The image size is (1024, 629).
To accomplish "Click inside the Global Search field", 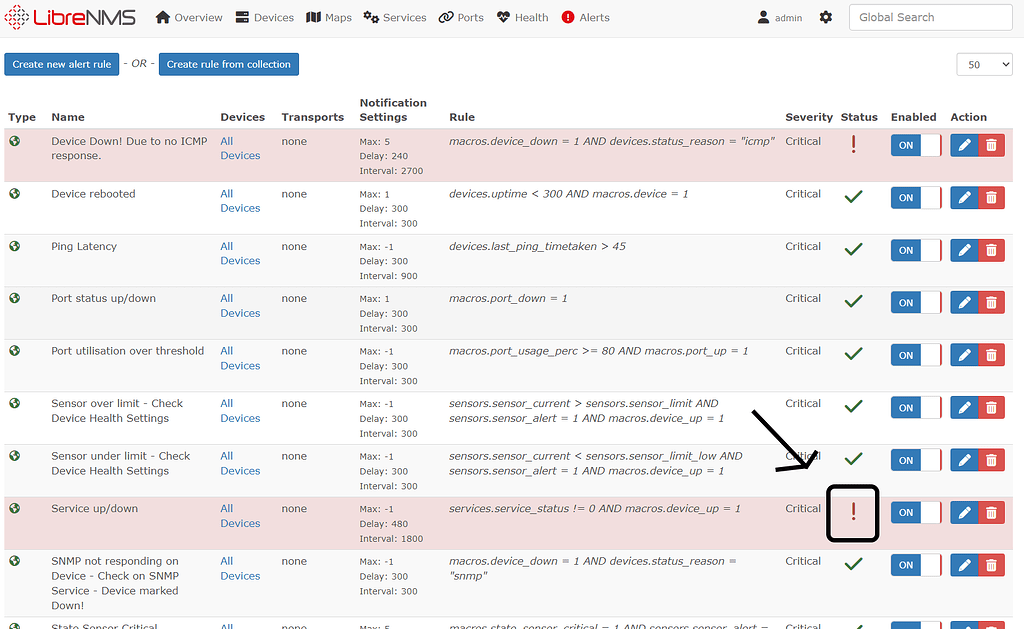I will (930, 17).
